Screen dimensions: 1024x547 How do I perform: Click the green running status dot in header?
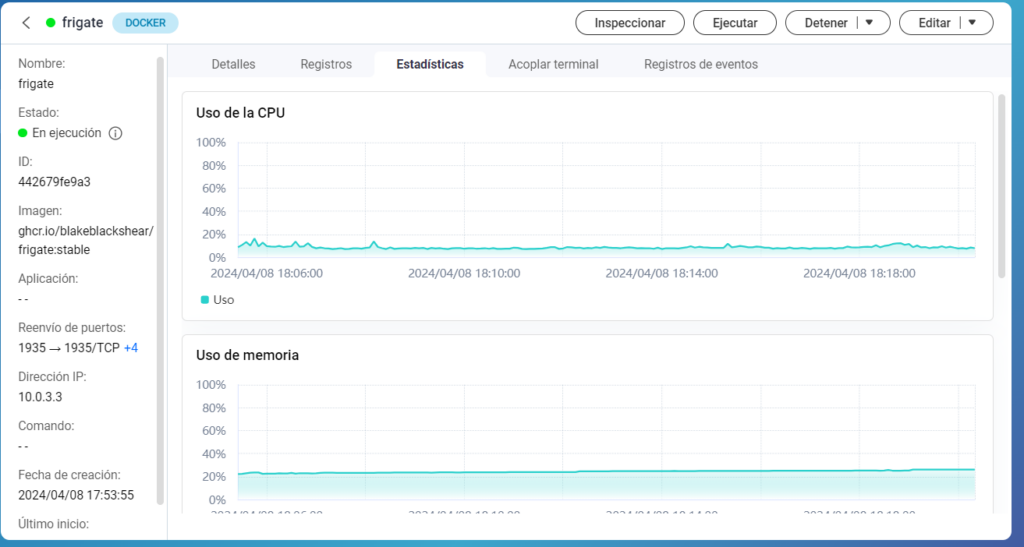point(50,23)
